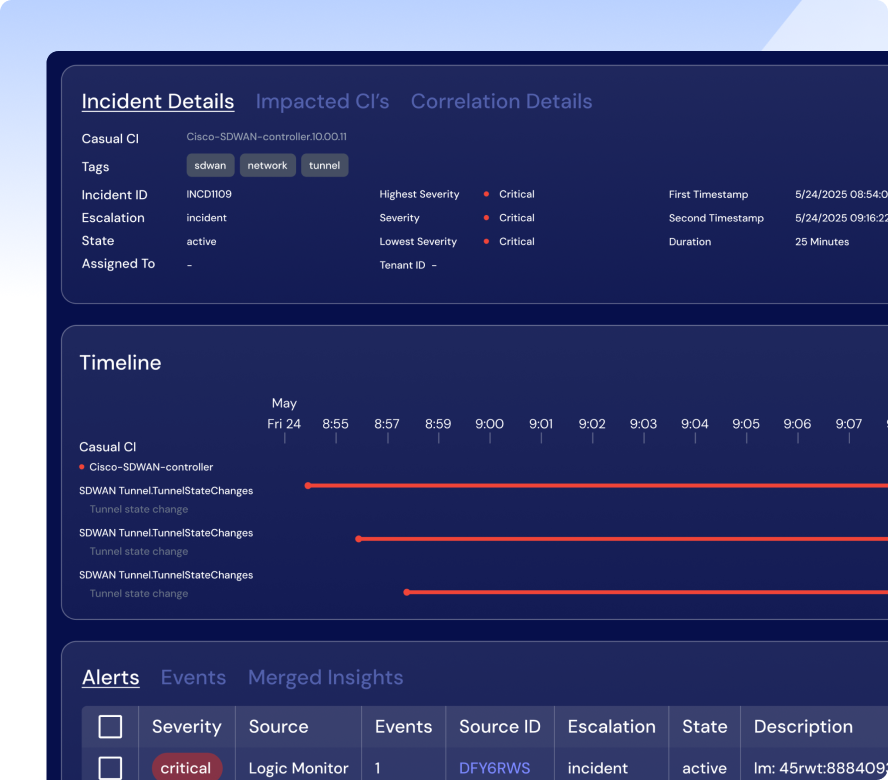Click the Critical value beside Highest Severity
The image size is (888, 780).
(516, 194)
